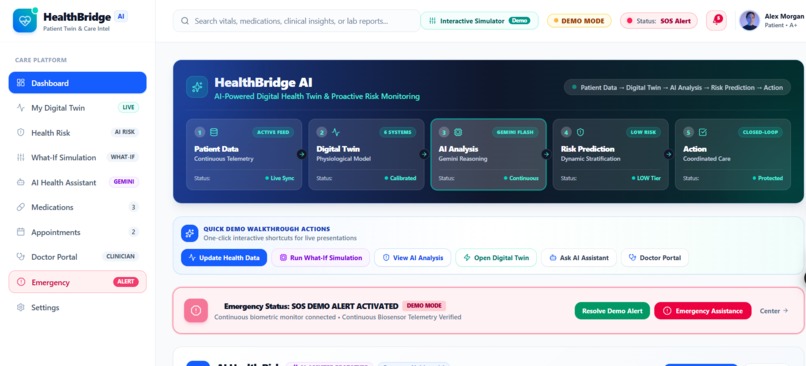The height and width of the screenshot is (366, 806).
Task: Select the Patient Data pipeline card
Action: (244, 154)
